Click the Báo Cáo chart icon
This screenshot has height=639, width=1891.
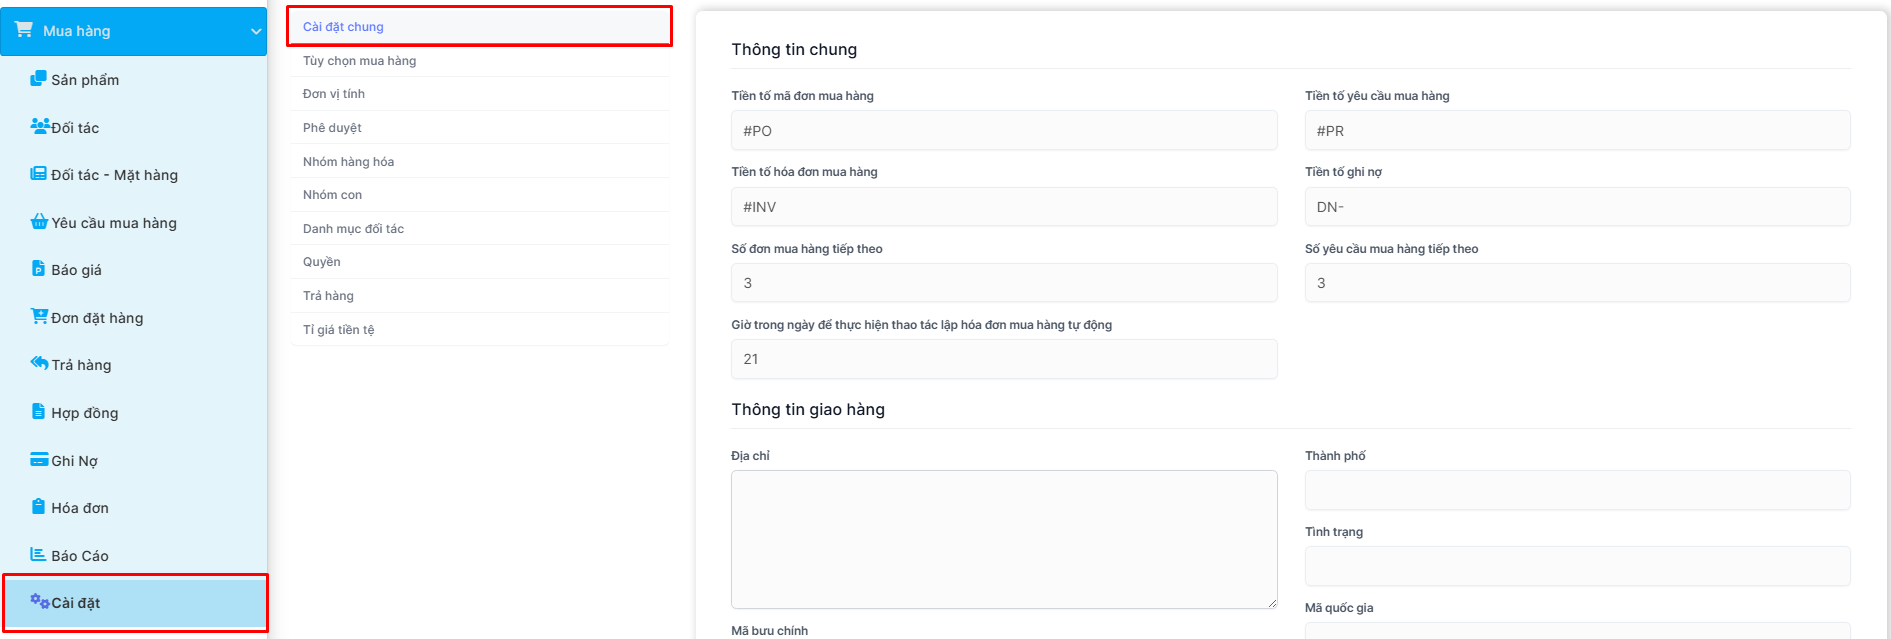click(39, 555)
